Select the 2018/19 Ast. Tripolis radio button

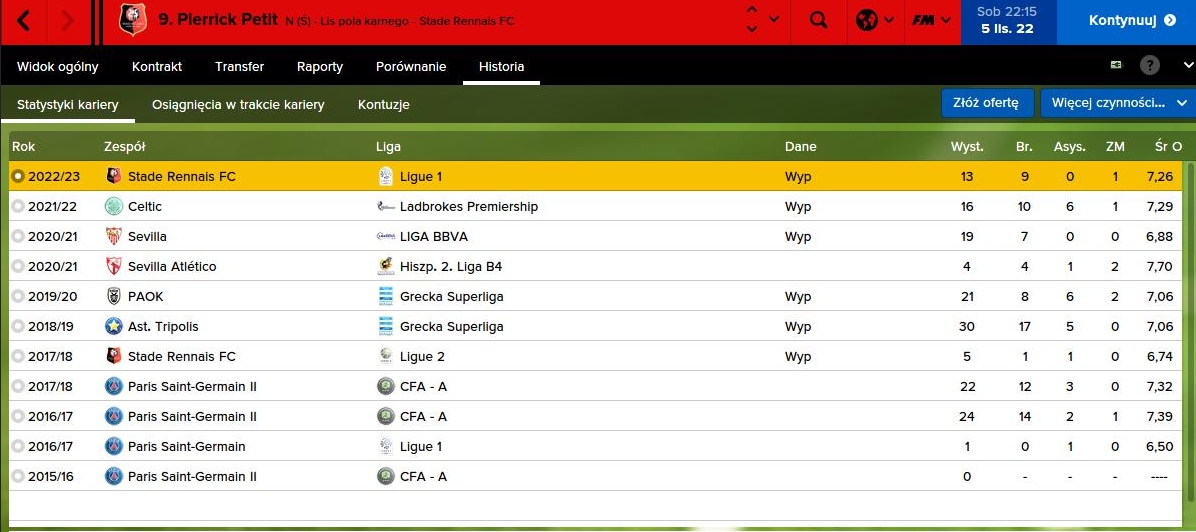(18, 326)
